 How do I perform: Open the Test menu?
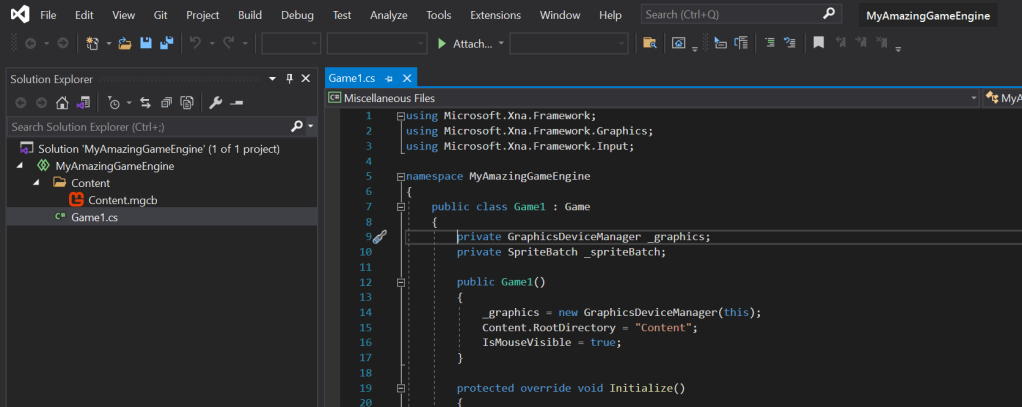[342, 15]
